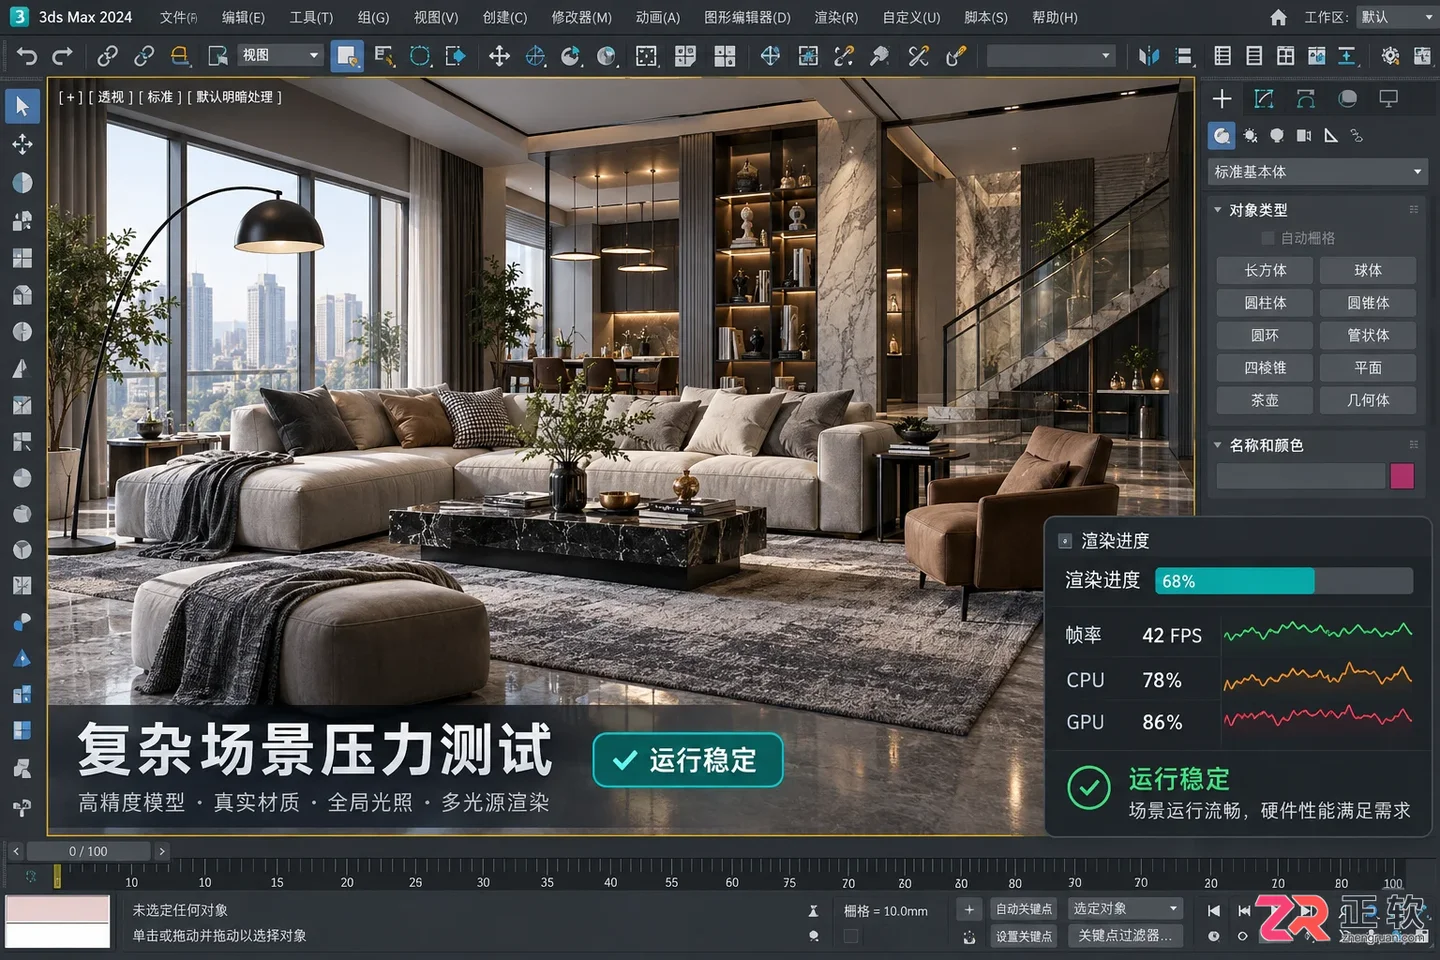
Task: Open the 视图 reference coordinate dropdown
Action: pos(280,55)
